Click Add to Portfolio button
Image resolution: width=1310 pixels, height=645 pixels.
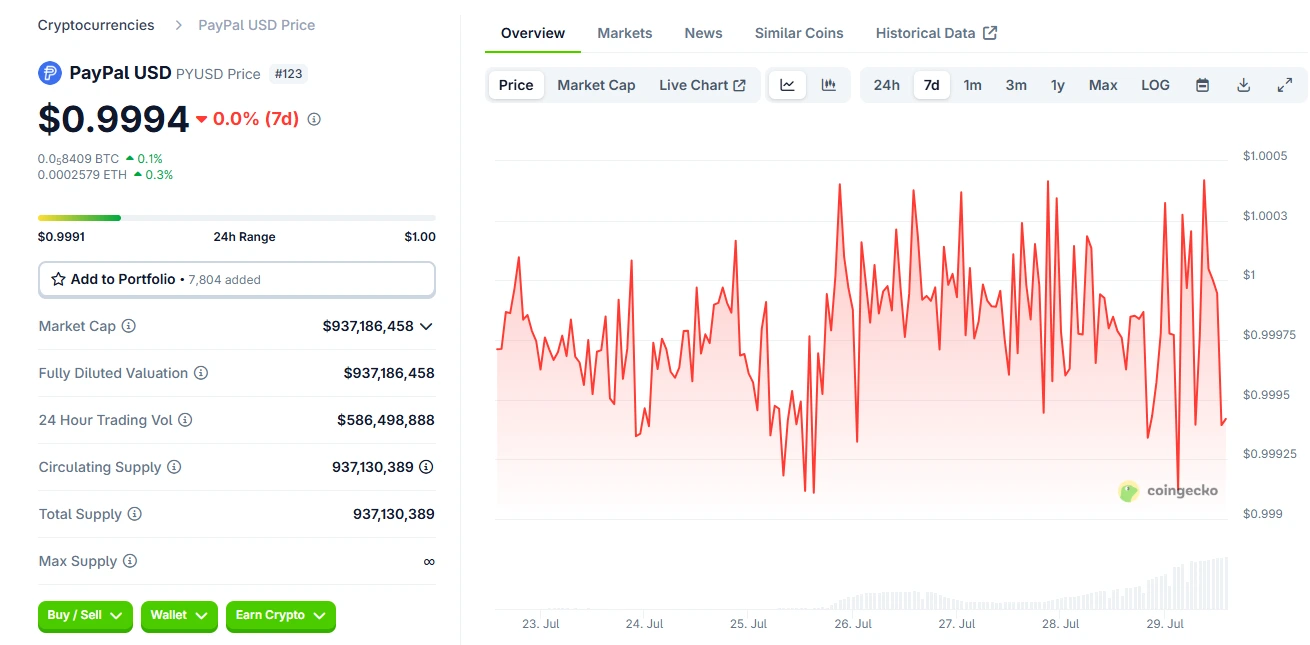pos(236,280)
